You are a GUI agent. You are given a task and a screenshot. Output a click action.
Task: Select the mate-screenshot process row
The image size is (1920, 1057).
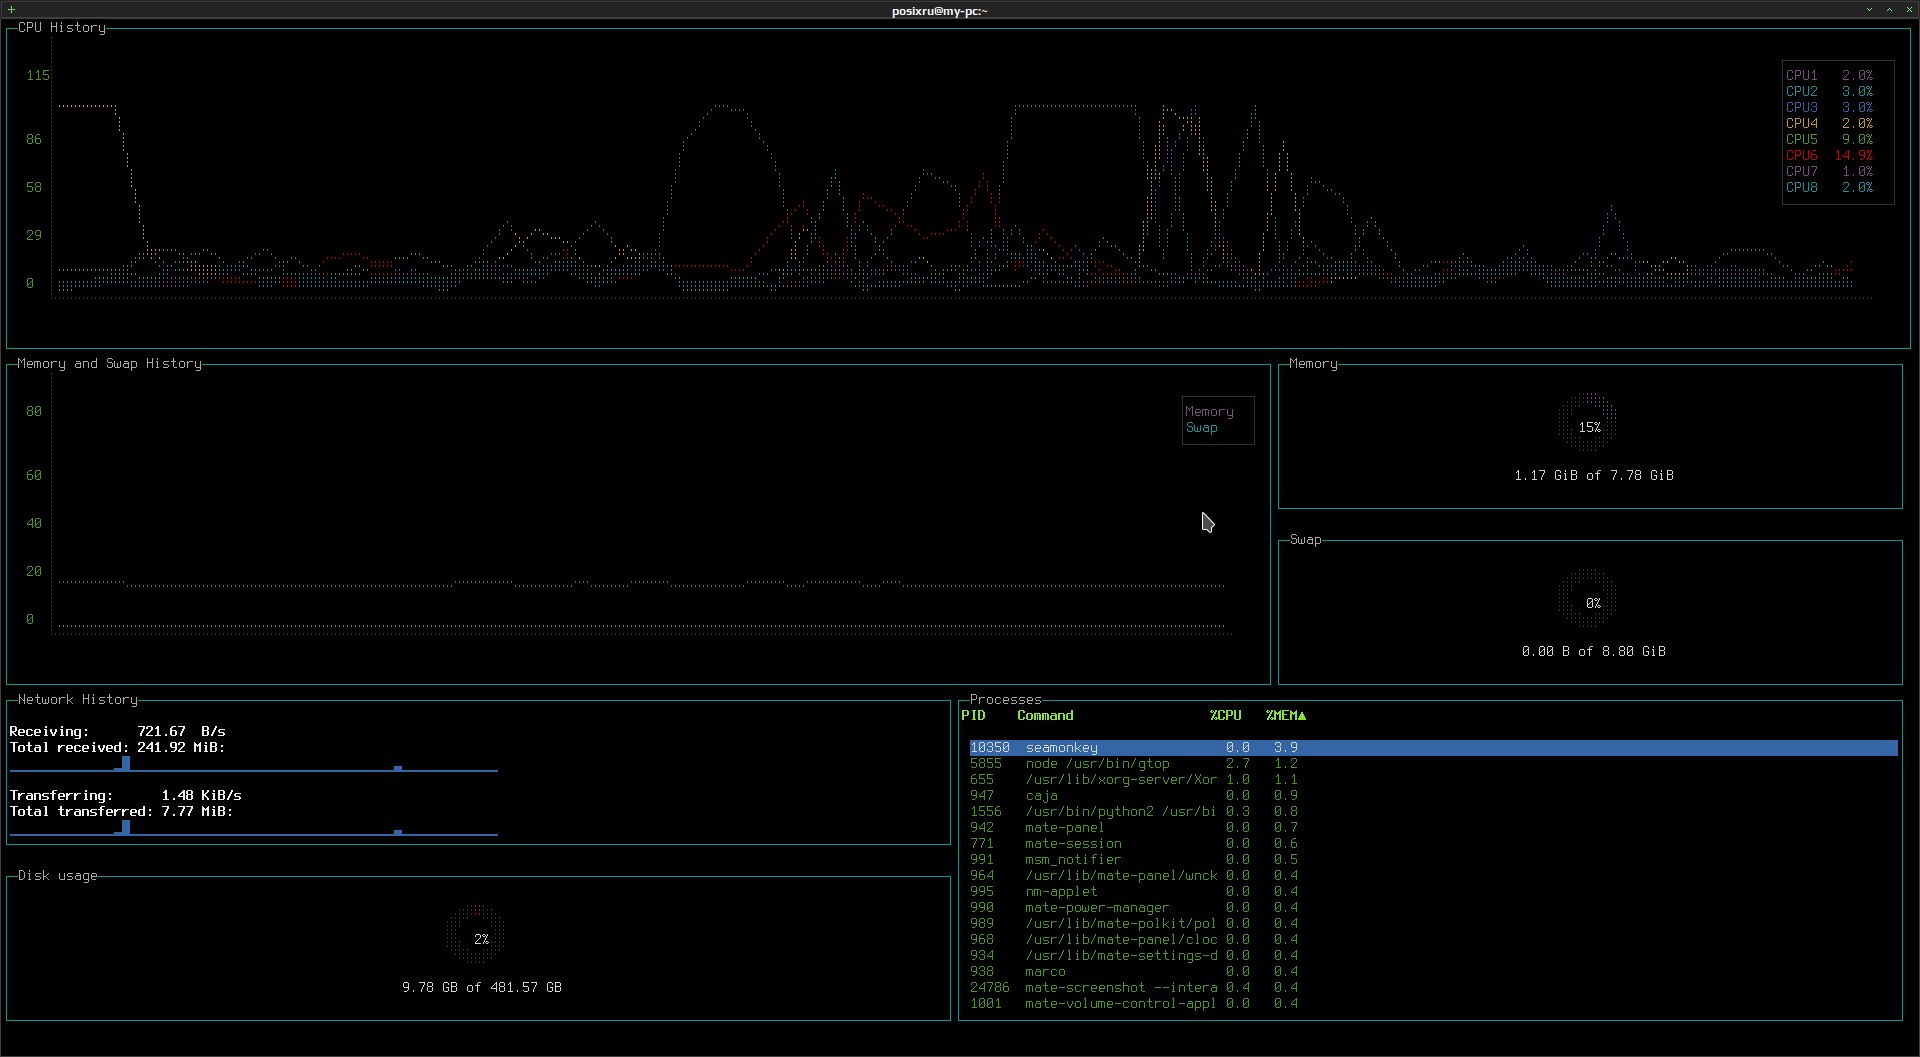[x=1433, y=988]
